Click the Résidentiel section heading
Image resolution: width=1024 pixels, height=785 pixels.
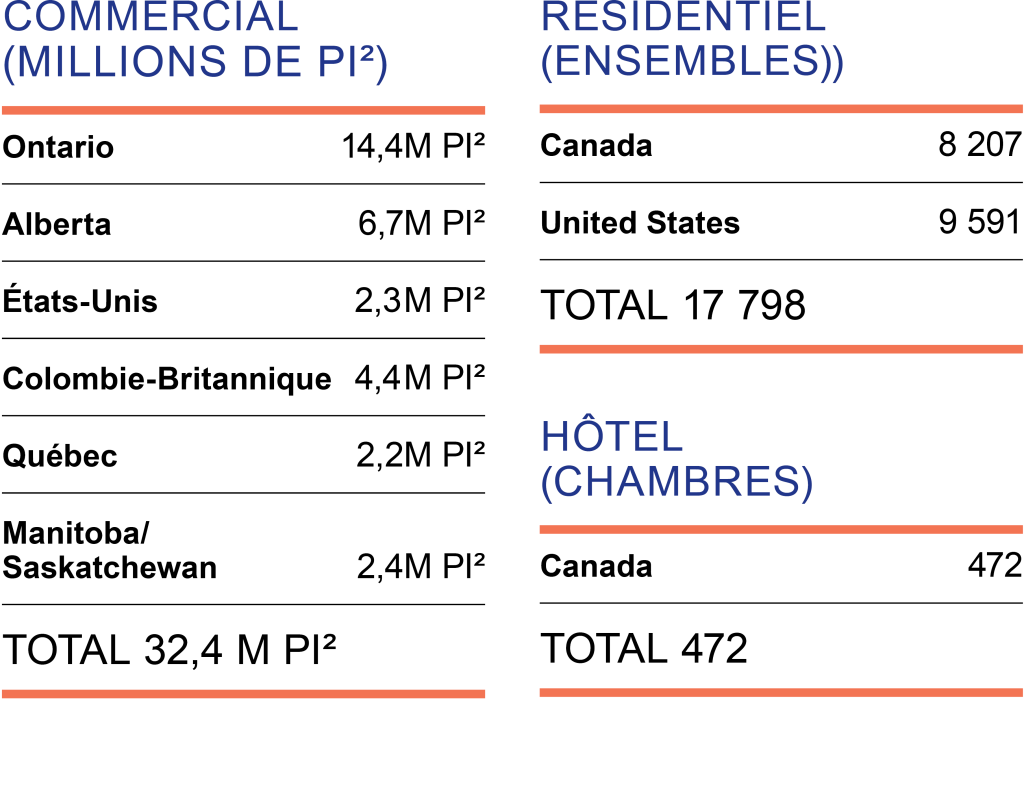pos(692,40)
